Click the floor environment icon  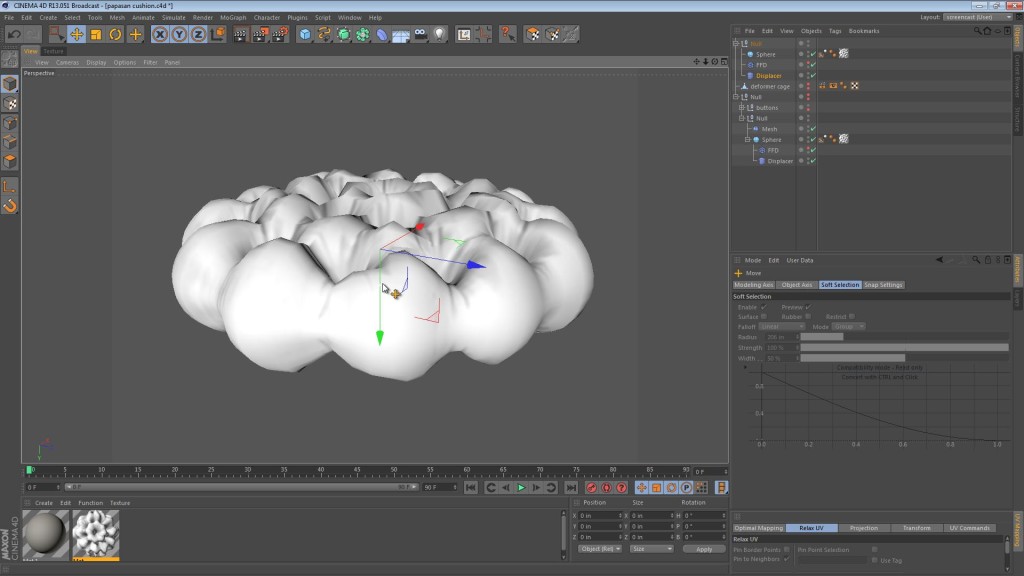(x=401, y=34)
